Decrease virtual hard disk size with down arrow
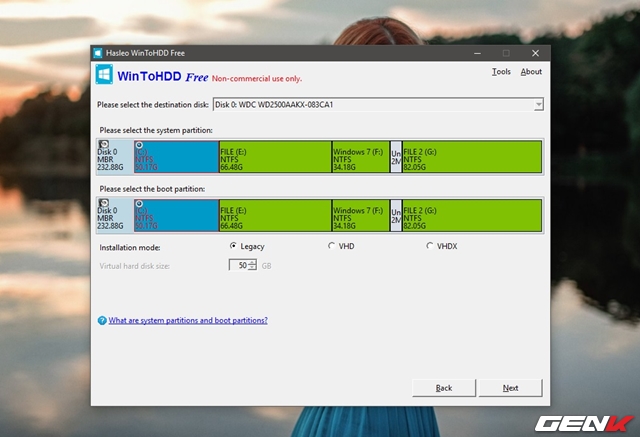640x437 pixels. (x=253, y=268)
